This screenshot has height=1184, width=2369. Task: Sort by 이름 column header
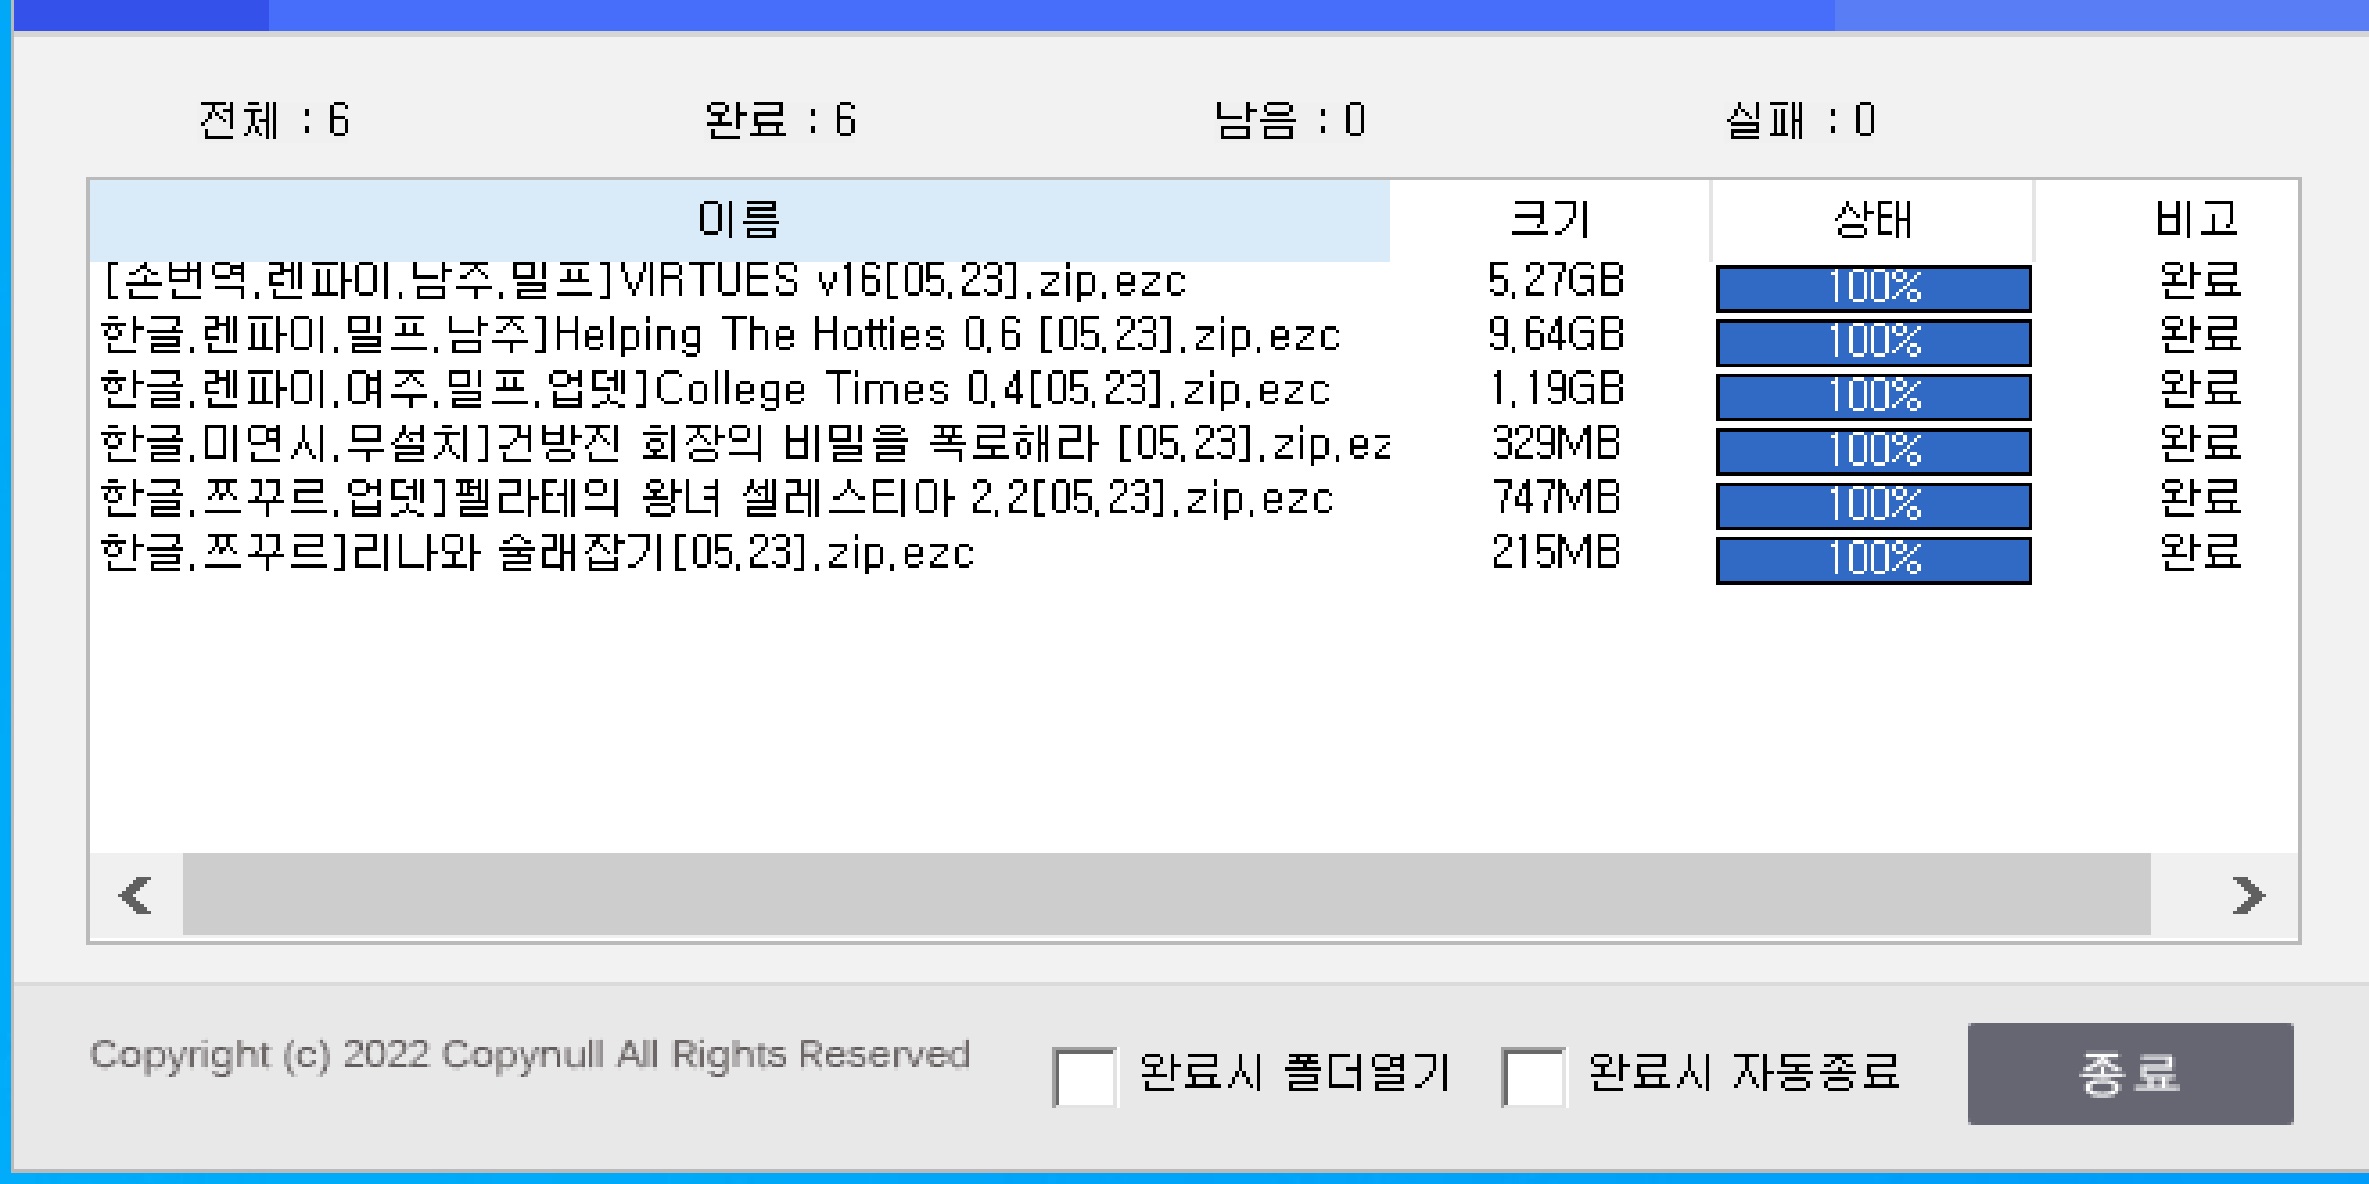pos(738,219)
